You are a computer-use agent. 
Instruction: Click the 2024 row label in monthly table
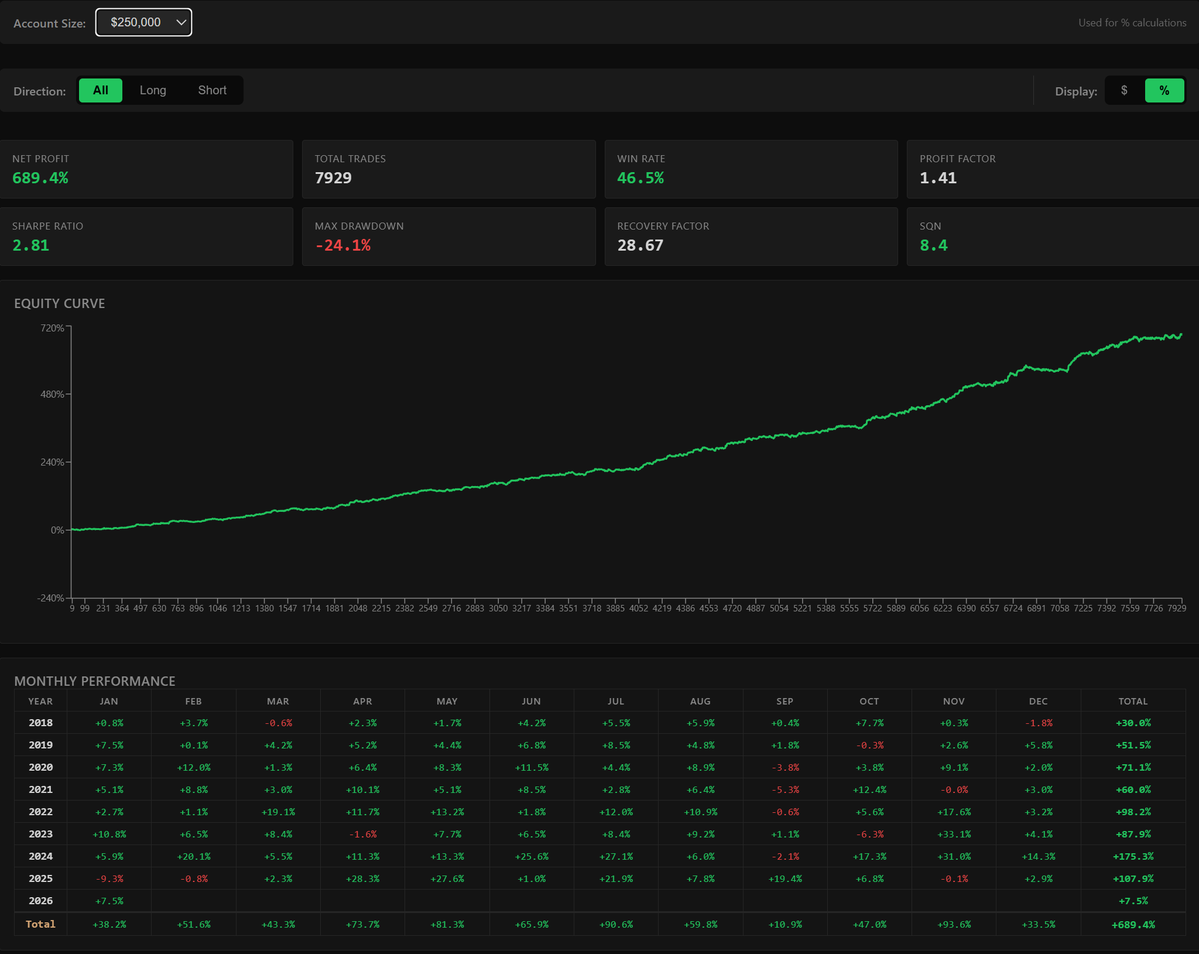point(41,856)
